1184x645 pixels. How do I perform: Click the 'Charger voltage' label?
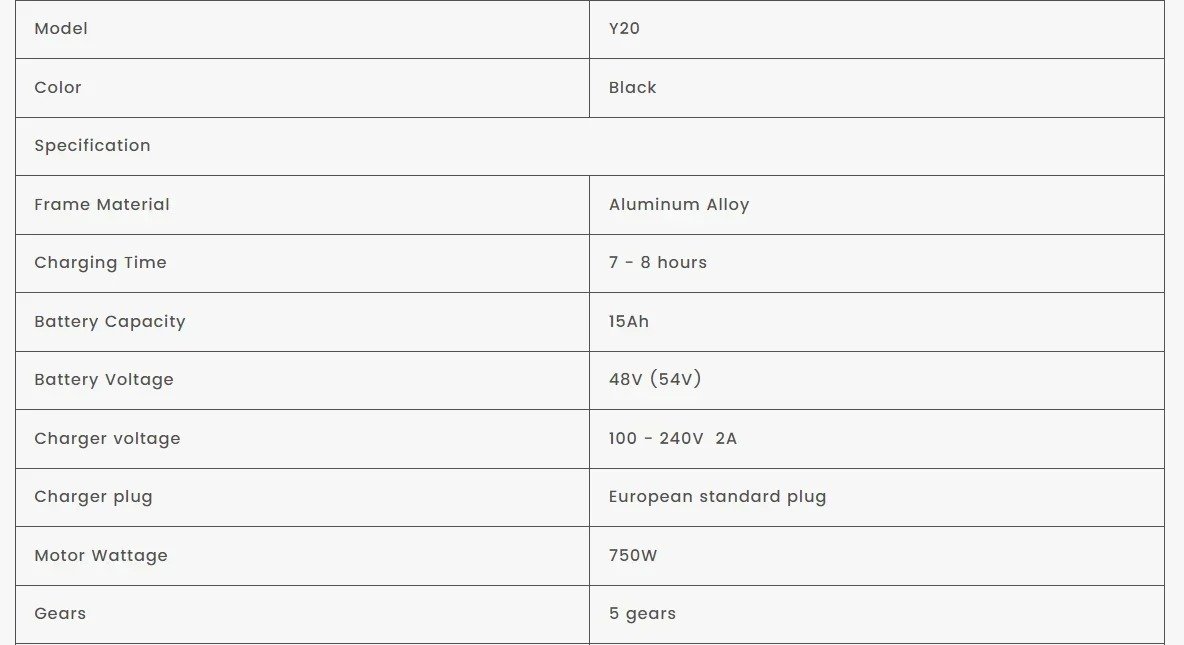pos(107,439)
